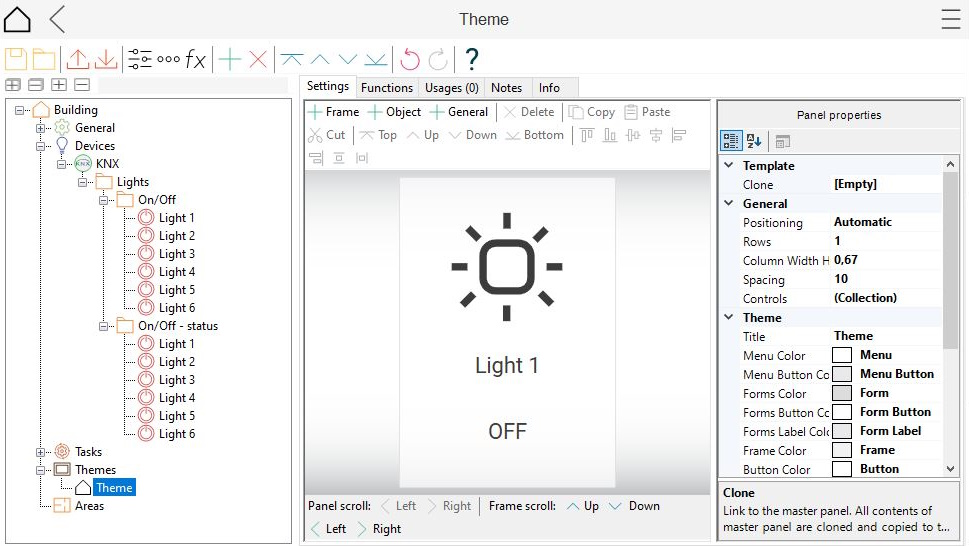Click the property pages icon
Viewport: 969px width, 546px height.
click(x=782, y=141)
